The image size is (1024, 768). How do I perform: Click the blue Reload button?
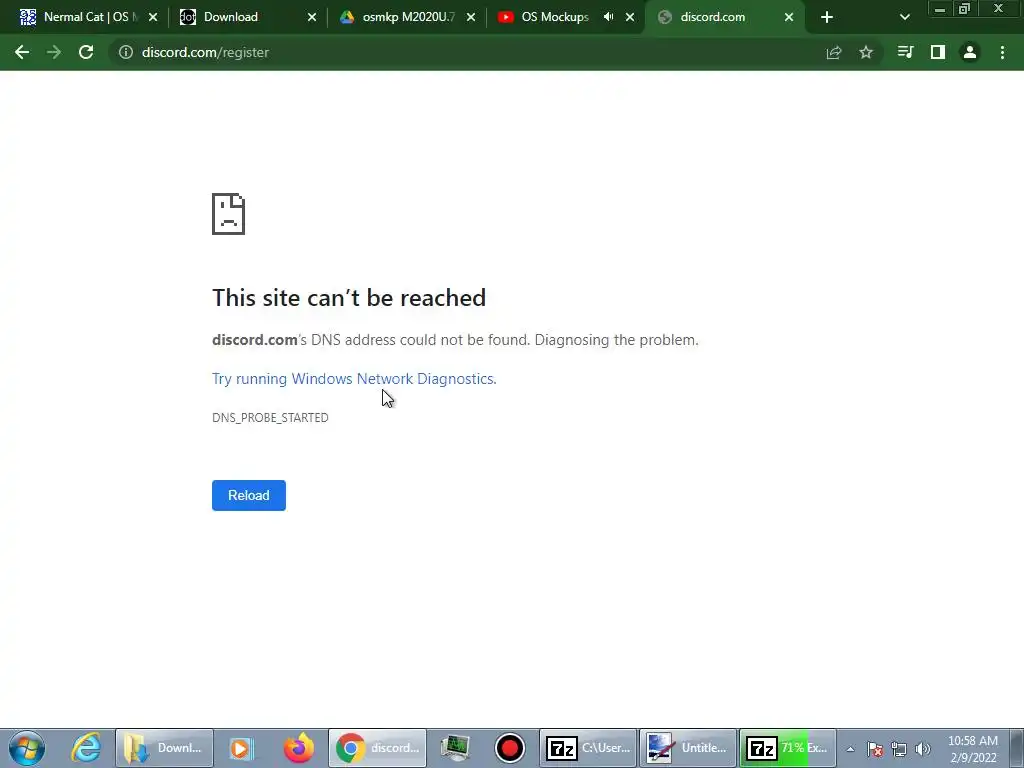coord(249,496)
